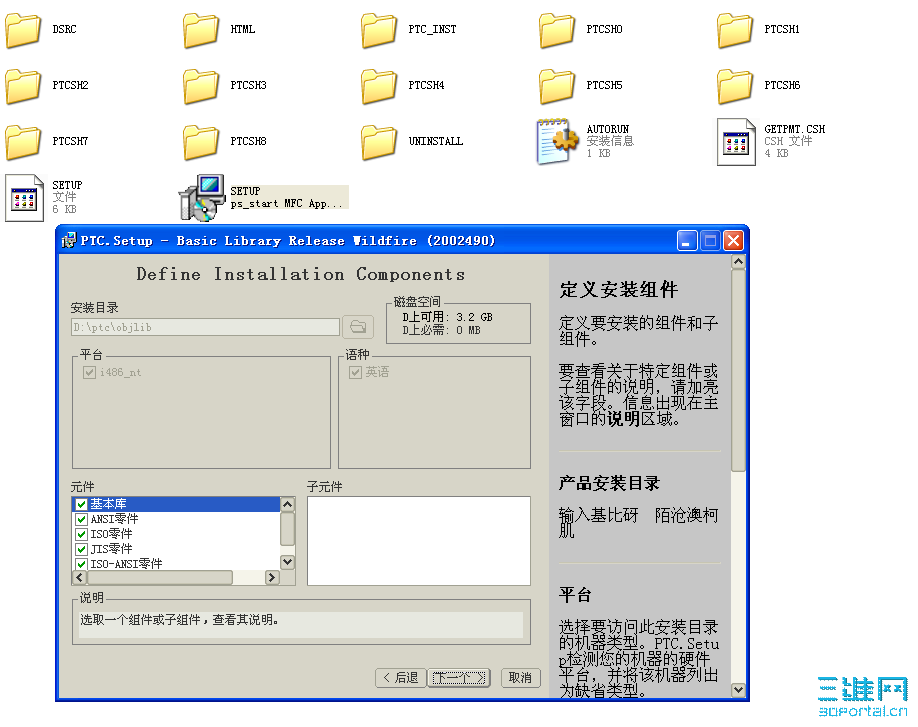Click the 说明 description text box

[301, 625]
